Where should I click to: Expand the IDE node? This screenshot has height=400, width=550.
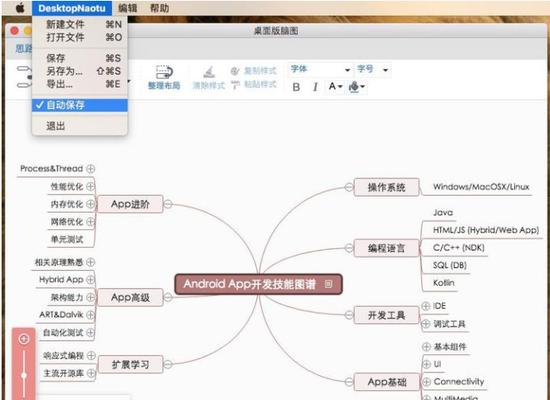(x=426, y=306)
